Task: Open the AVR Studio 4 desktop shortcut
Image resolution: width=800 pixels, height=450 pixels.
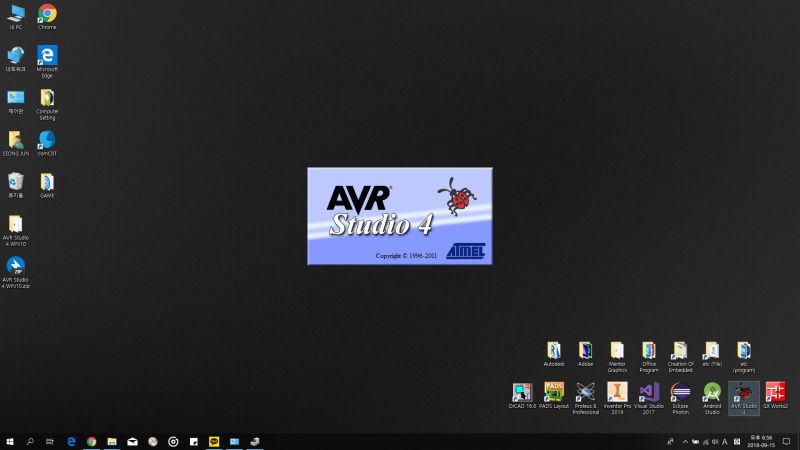Action: point(744,398)
